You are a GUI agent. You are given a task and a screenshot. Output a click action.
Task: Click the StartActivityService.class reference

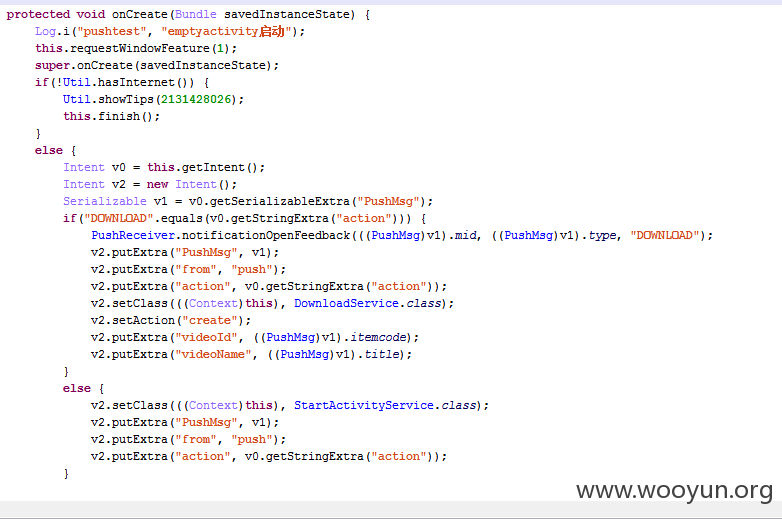point(385,405)
